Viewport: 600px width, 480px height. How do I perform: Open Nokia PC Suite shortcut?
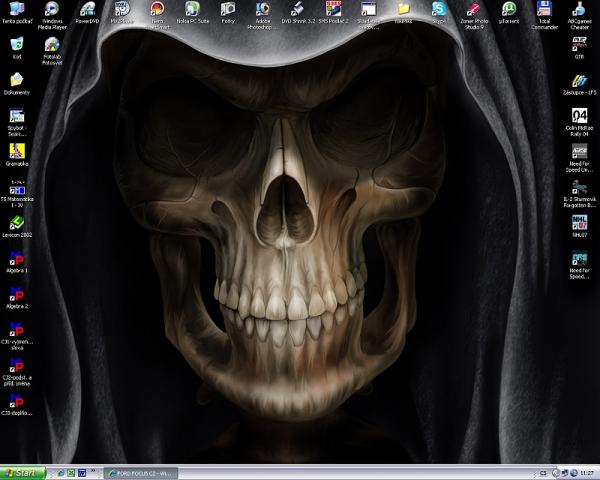[192, 10]
